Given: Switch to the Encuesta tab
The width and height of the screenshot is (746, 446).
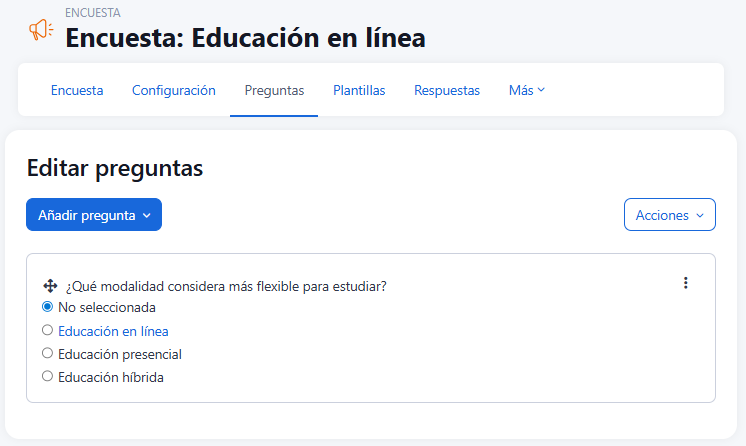Looking at the screenshot, I should point(77,90).
